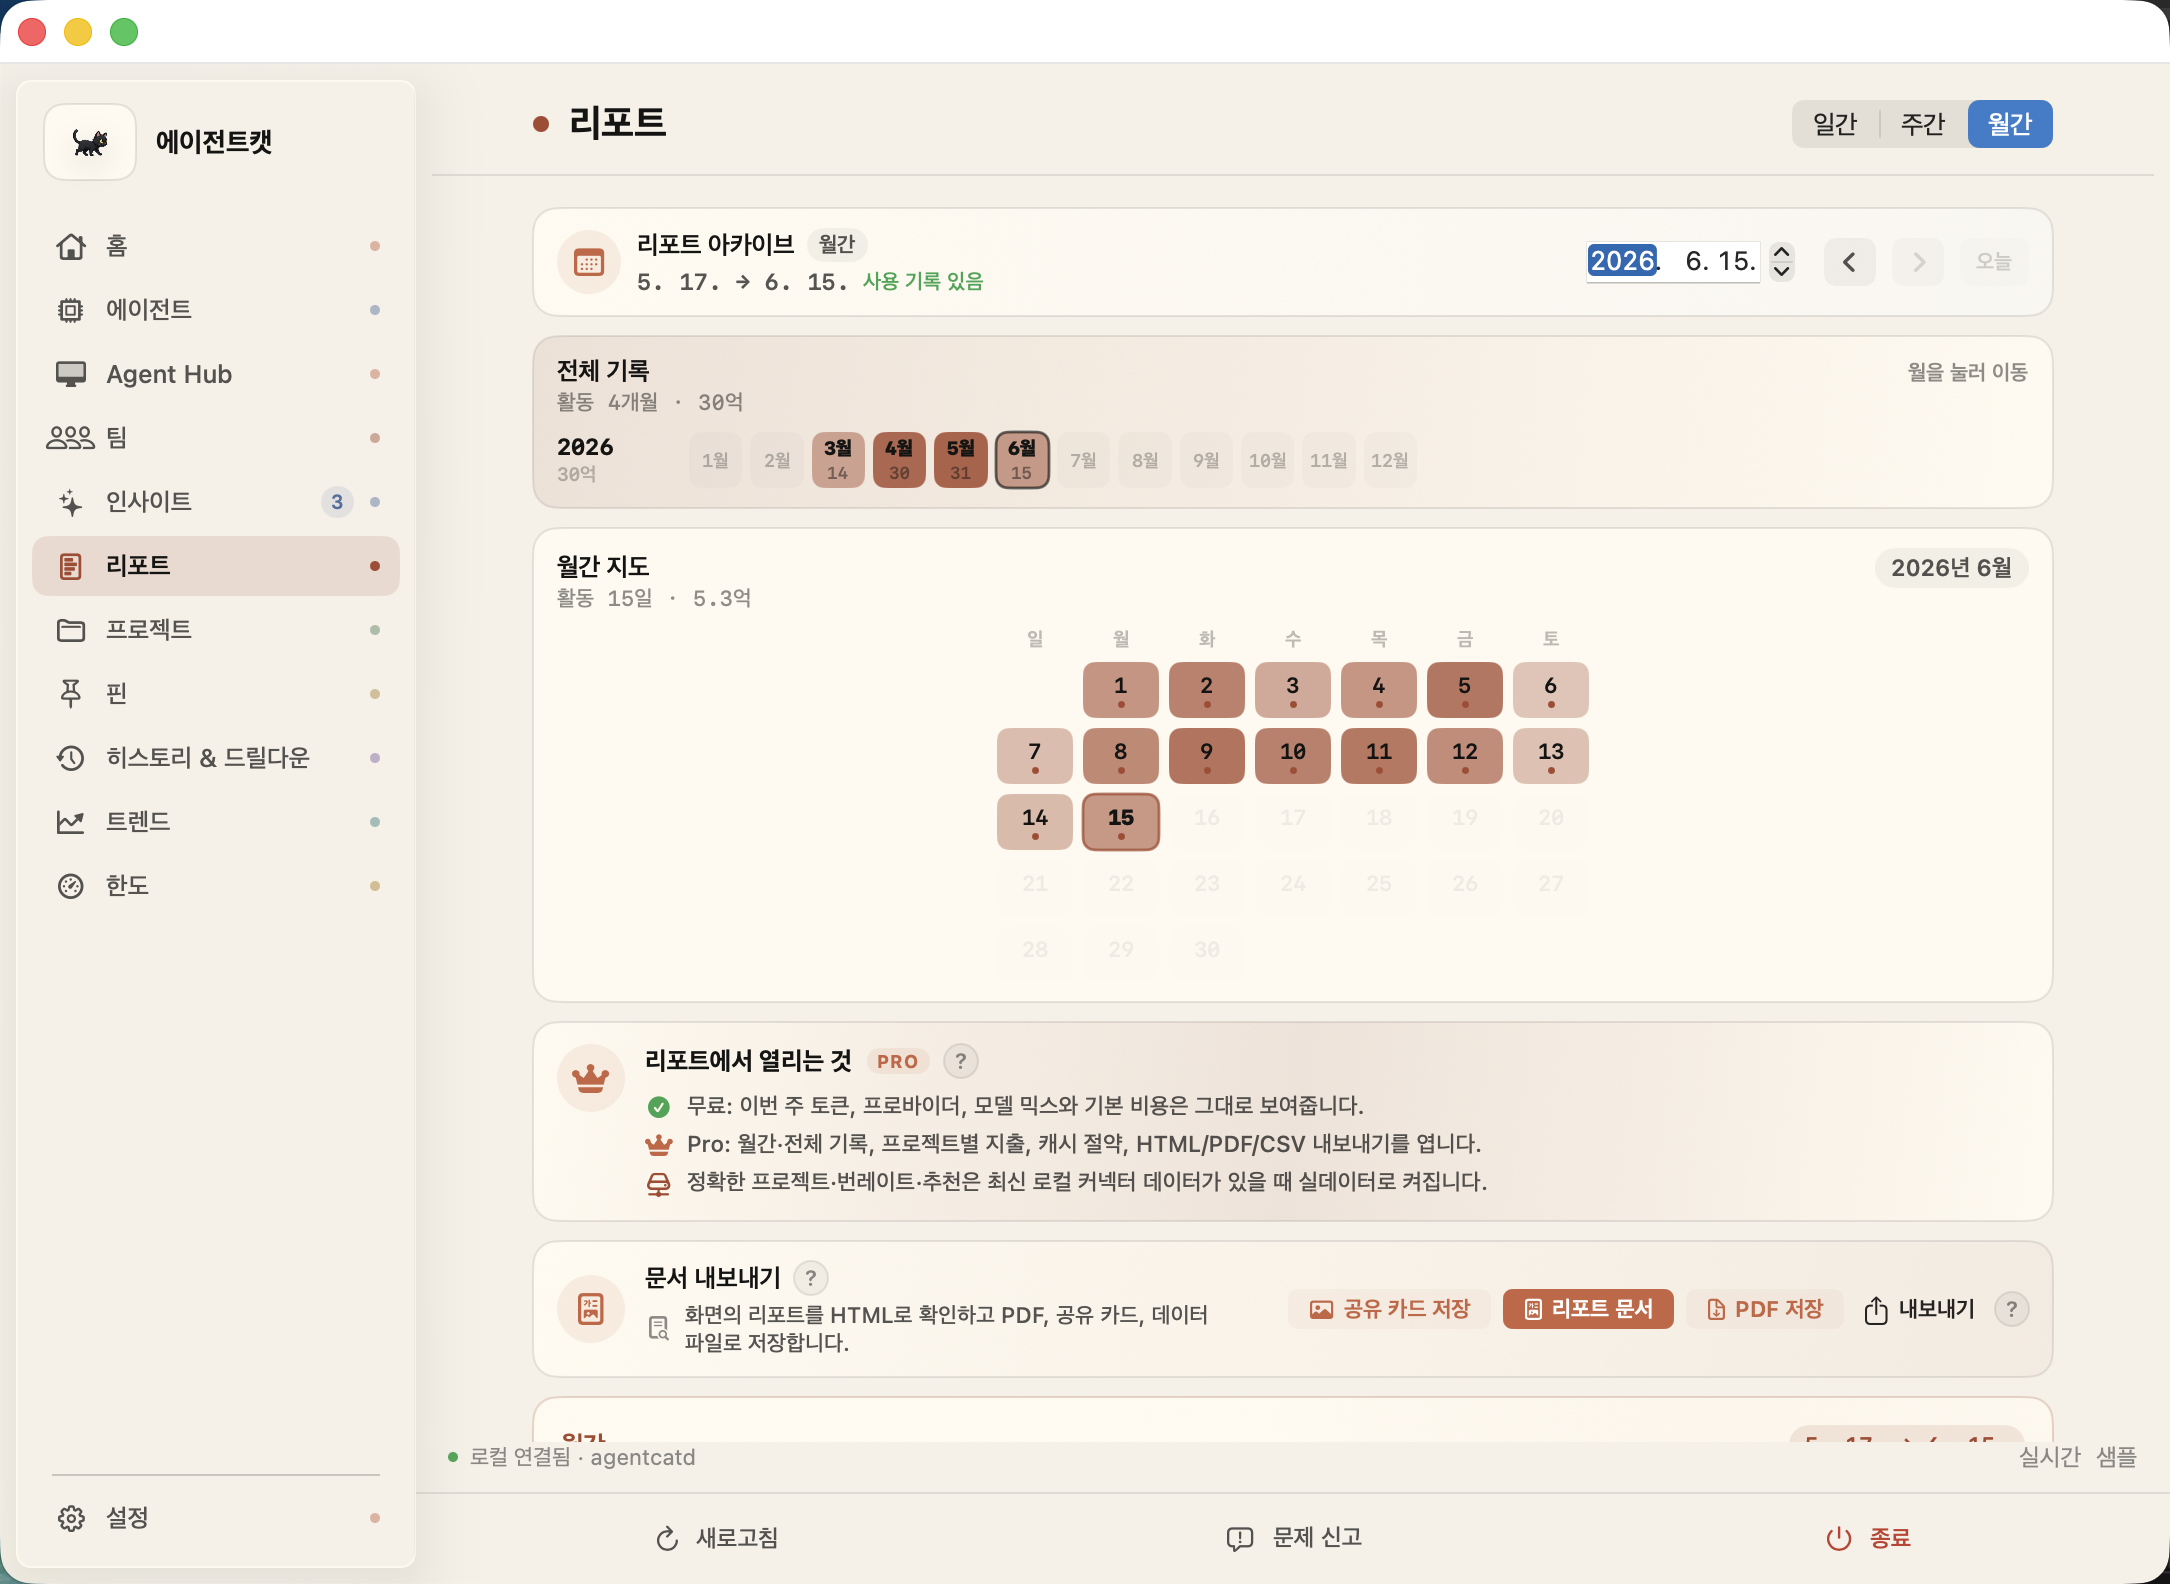Click PDF 저장 button
This screenshot has width=2170, height=1584.
click(1764, 1309)
